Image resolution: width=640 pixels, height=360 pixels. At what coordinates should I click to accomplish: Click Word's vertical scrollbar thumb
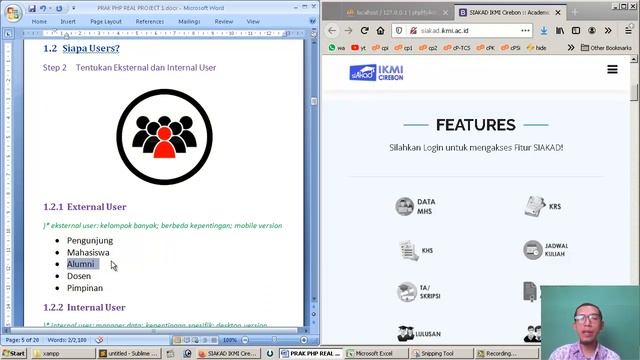(x=314, y=101)
